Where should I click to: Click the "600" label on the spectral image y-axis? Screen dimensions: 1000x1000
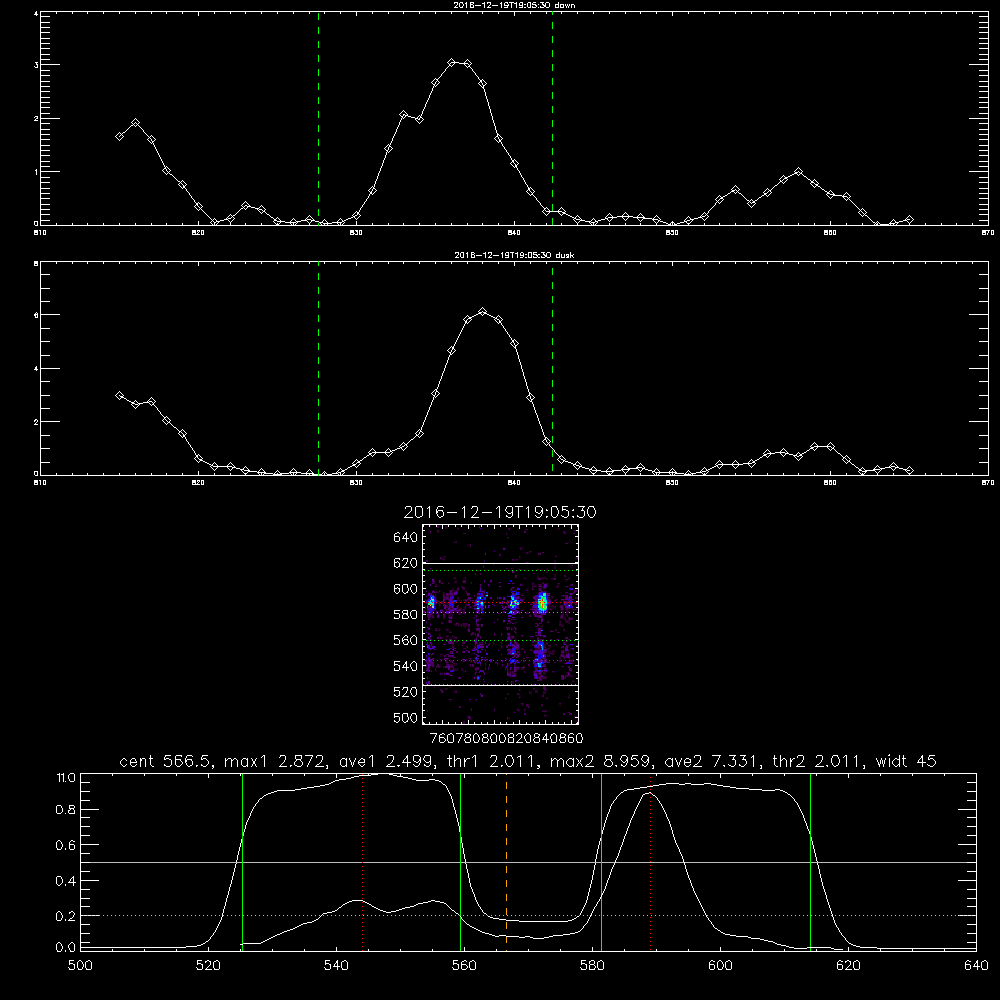point(406,589)
